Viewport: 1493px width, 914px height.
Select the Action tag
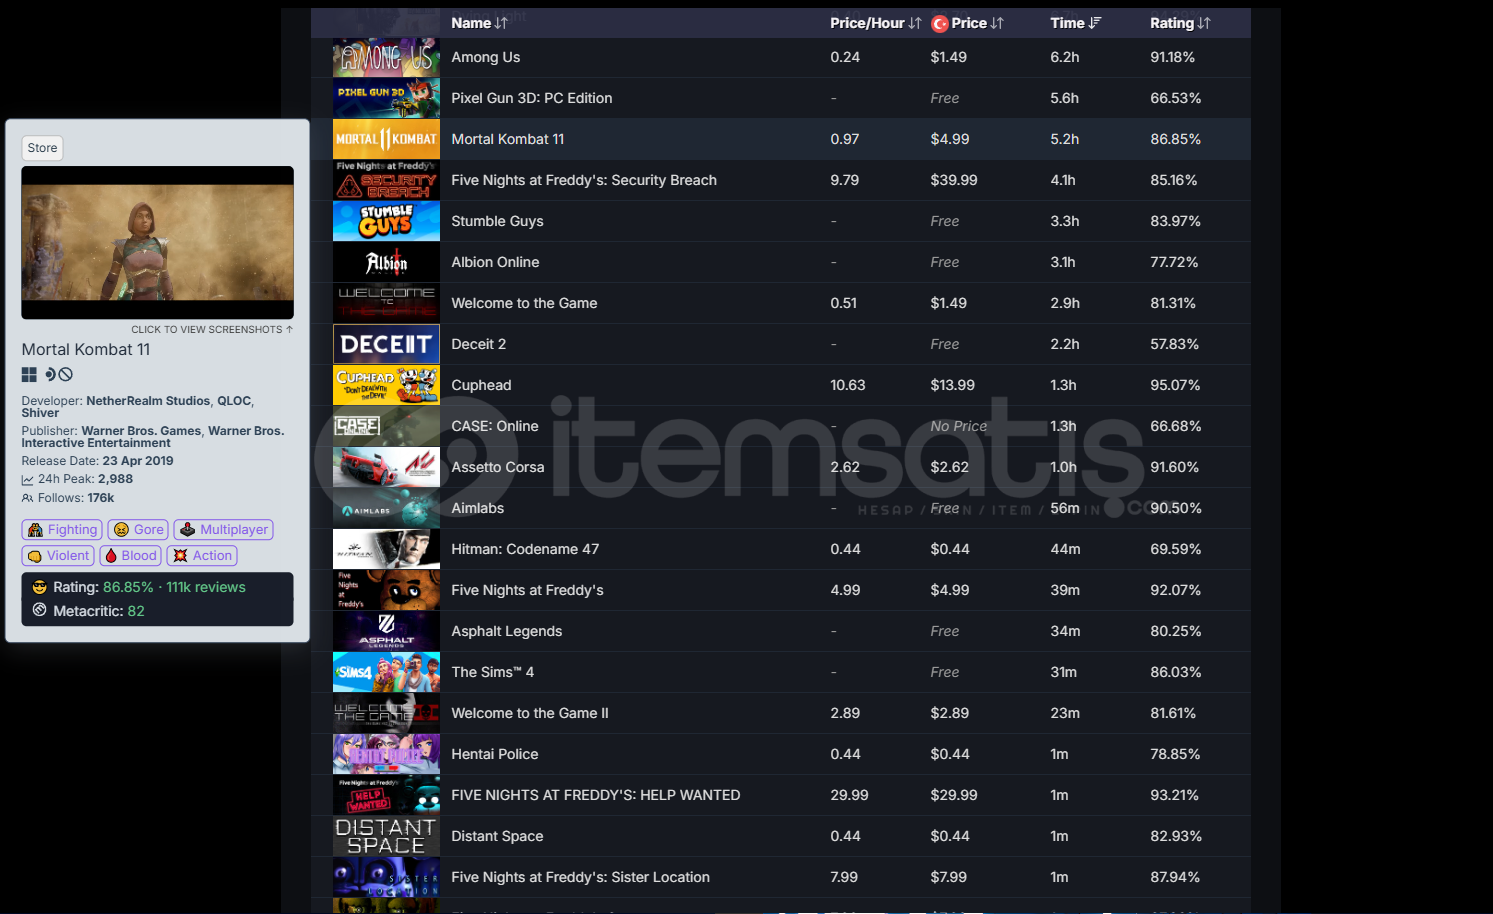point(202,556)
